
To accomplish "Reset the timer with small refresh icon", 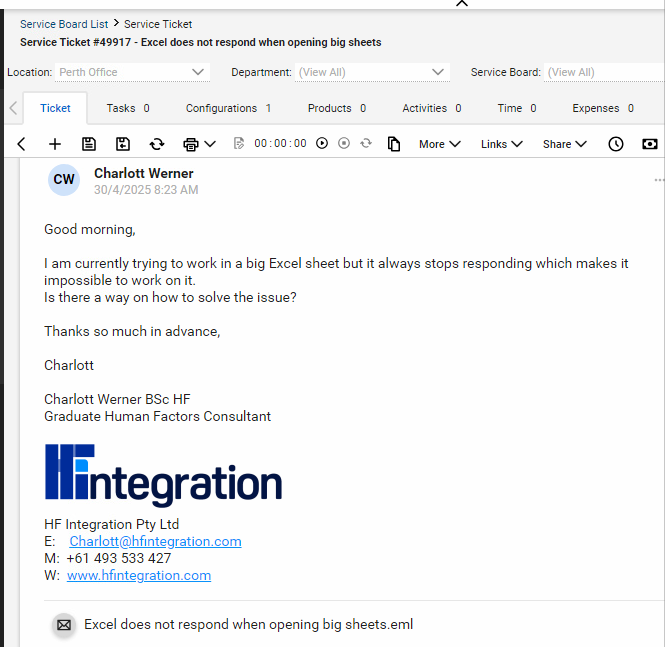I will (366, 143).
